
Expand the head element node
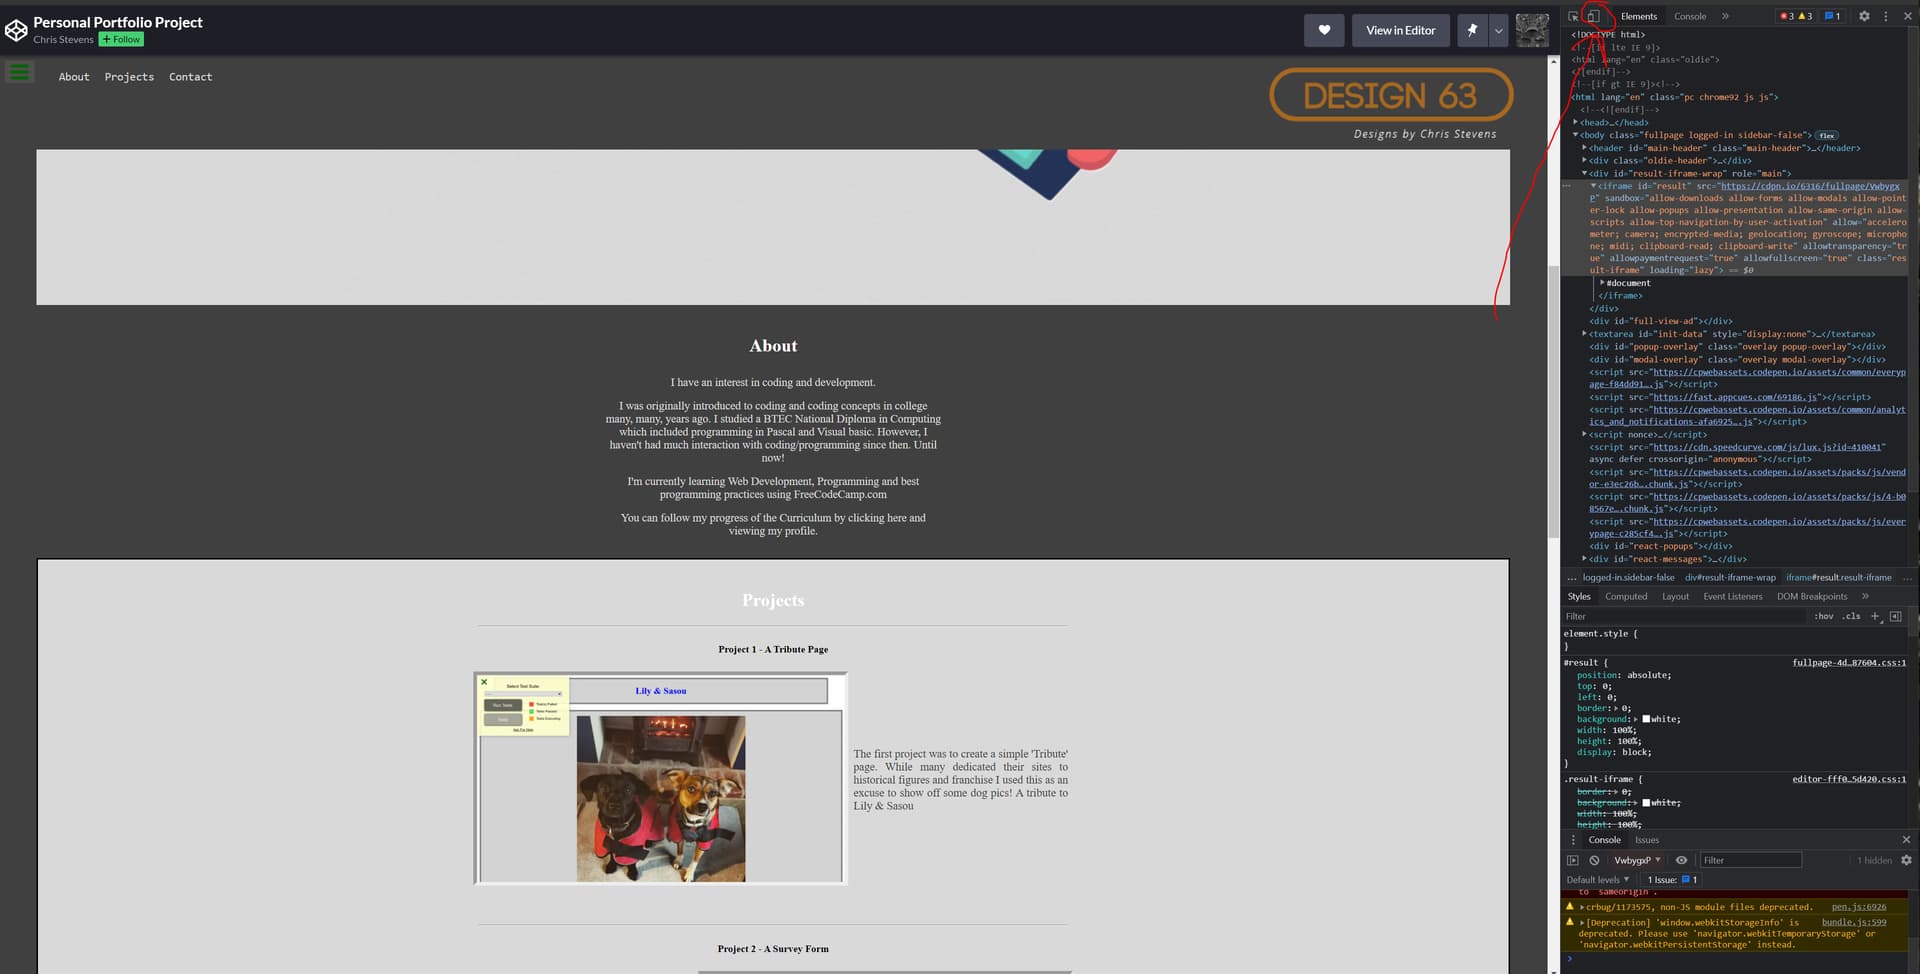pyautogui.click(x=1576, y=122)
